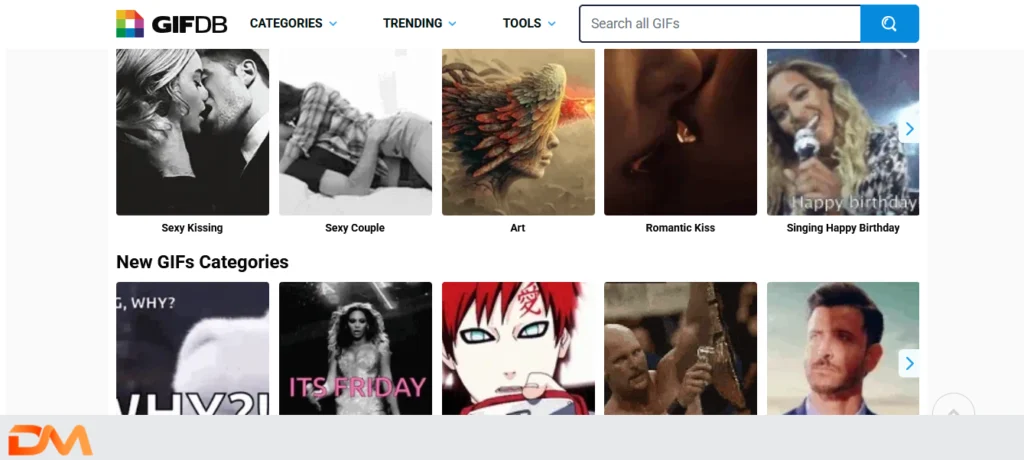Open the Sexy Kissing category link
Screen dimensions: 1024x460
coord(192,228)
